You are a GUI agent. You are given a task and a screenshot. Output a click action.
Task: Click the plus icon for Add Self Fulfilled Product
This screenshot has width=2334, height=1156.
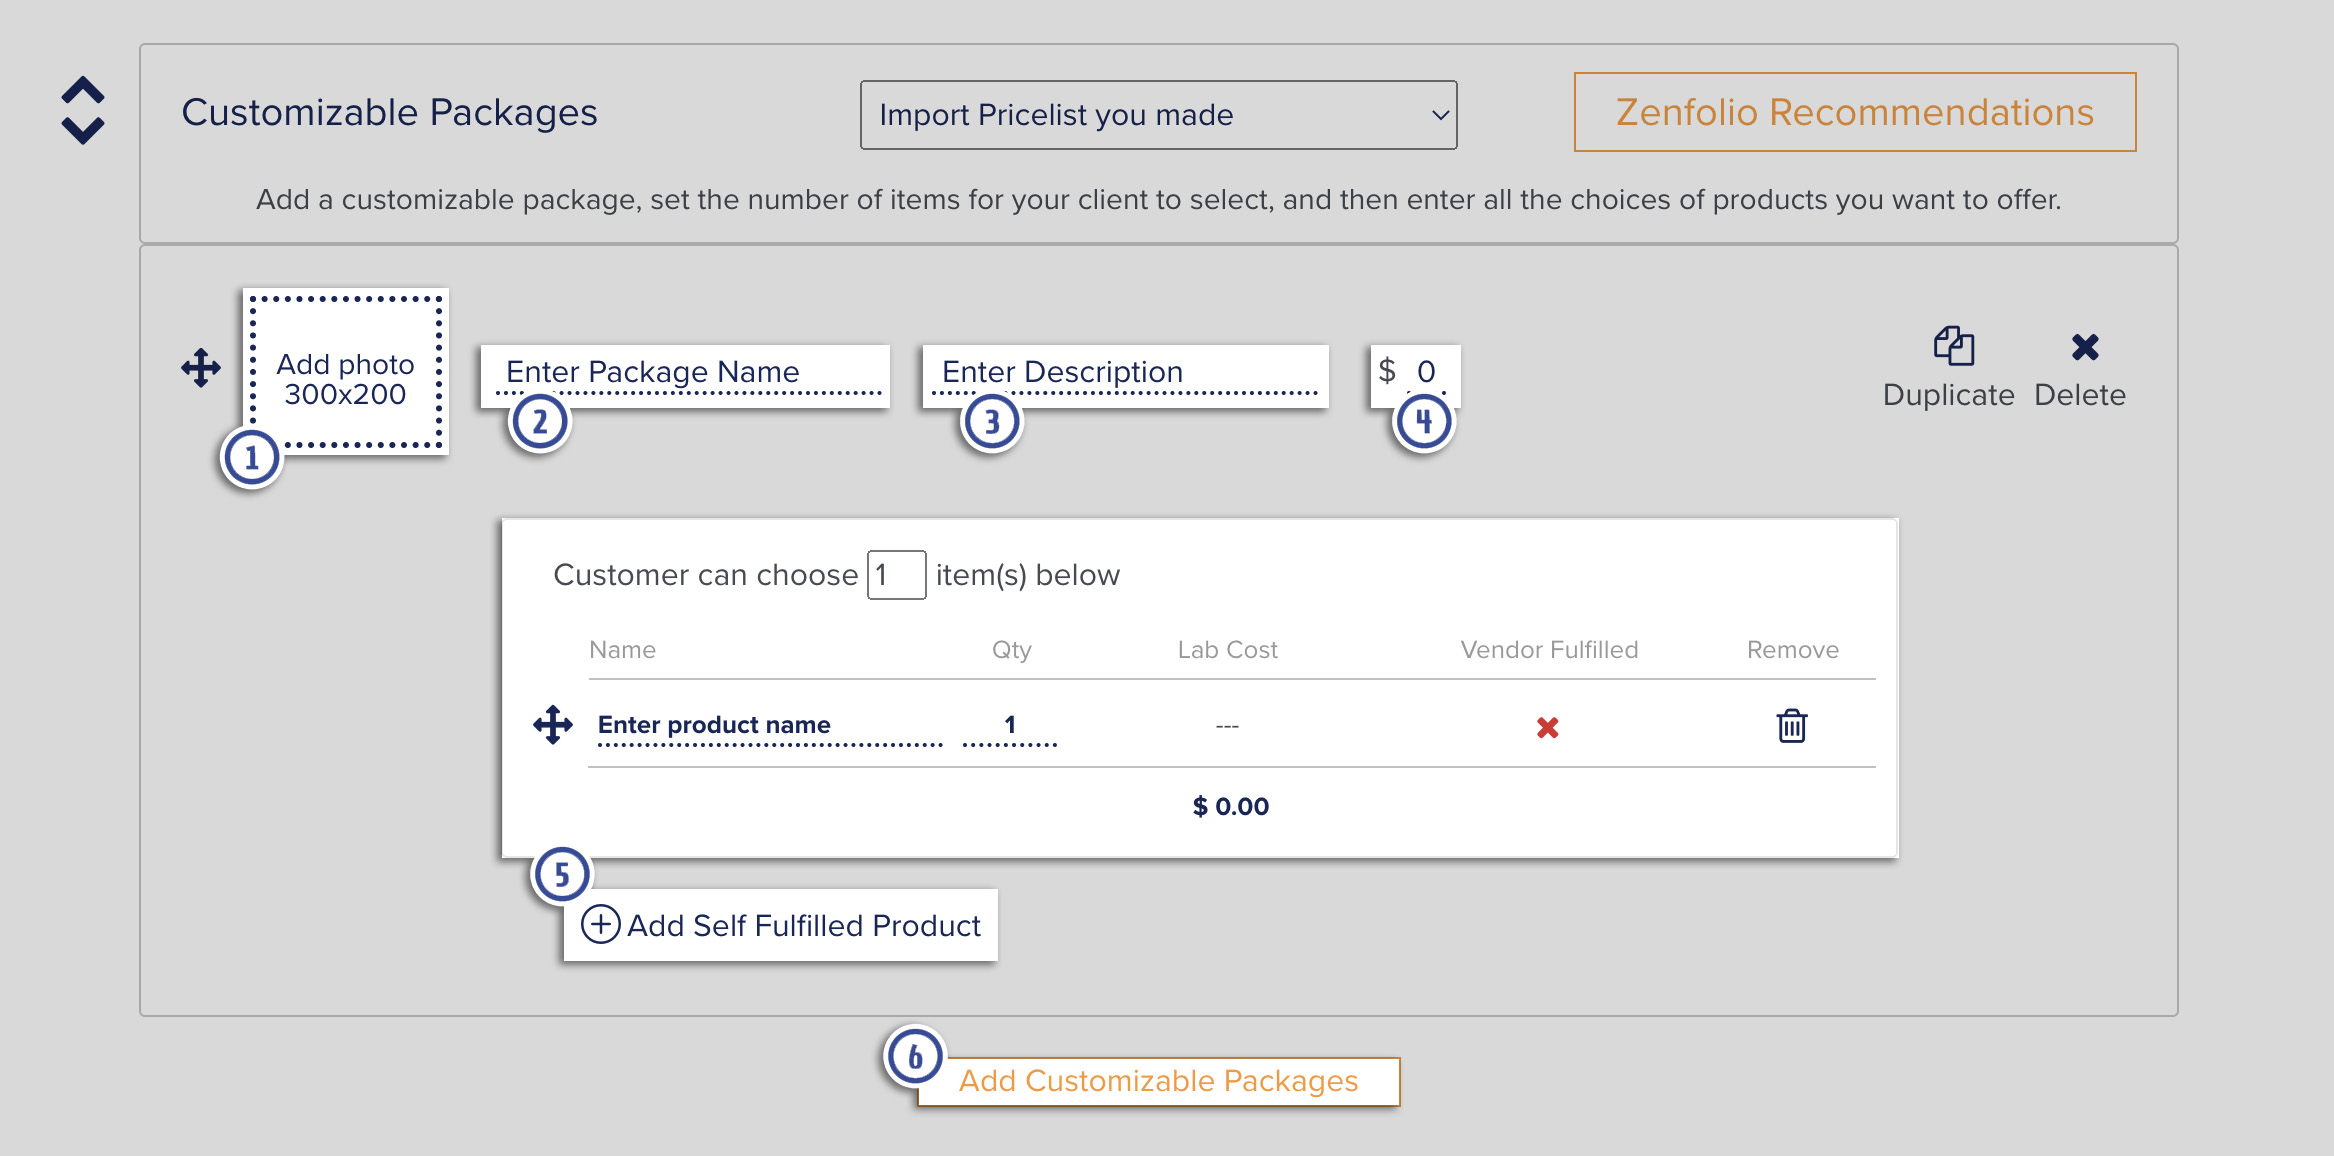(x=601, y=924)
